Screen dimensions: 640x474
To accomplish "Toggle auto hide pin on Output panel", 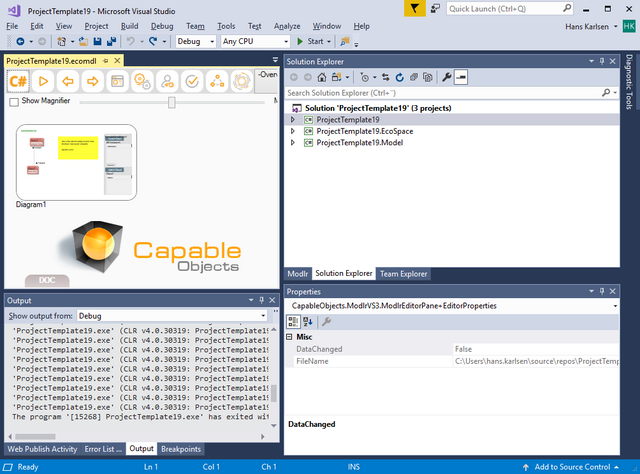I will (x=262, y=300).
